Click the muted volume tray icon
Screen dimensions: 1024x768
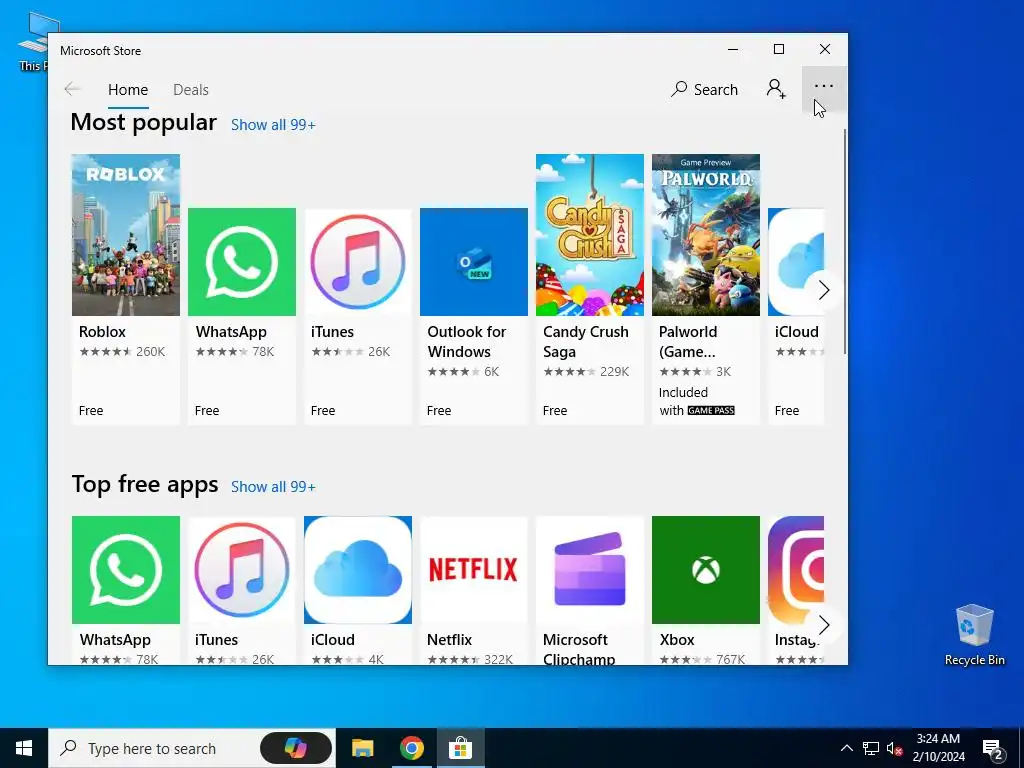894,748
